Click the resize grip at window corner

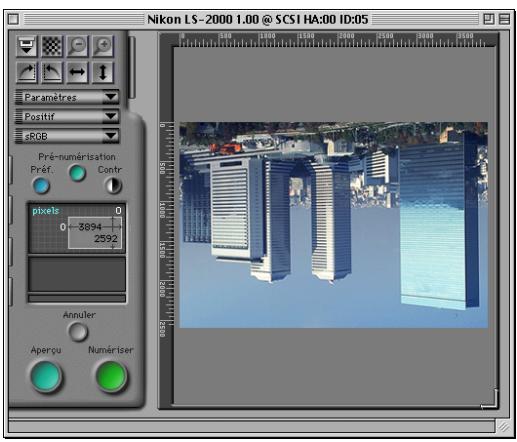pos(503,427)
